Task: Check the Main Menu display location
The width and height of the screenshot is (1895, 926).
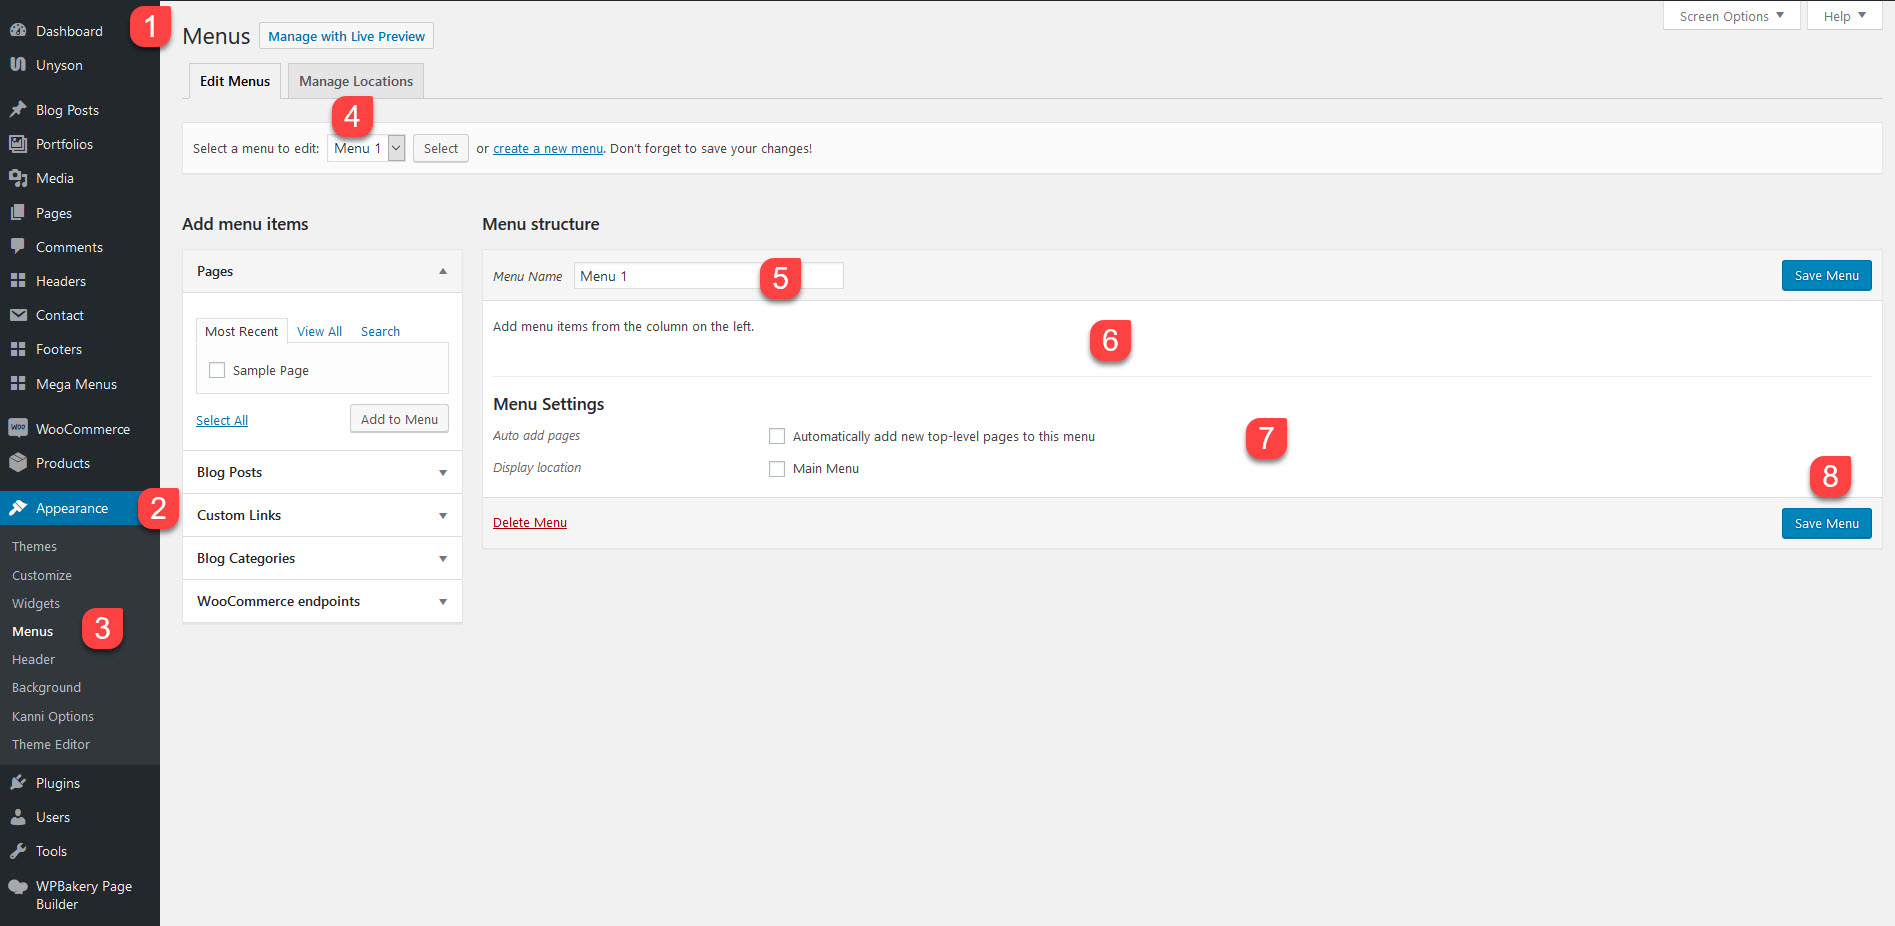Action: [777, 468]
